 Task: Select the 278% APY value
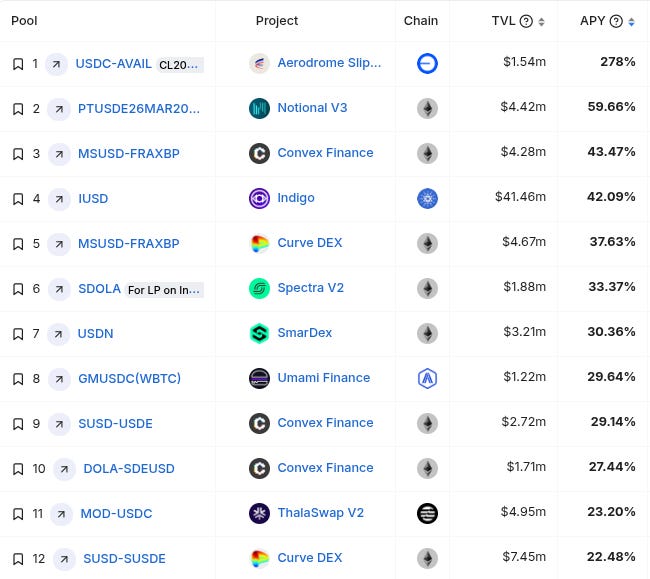tap(618, 62)
